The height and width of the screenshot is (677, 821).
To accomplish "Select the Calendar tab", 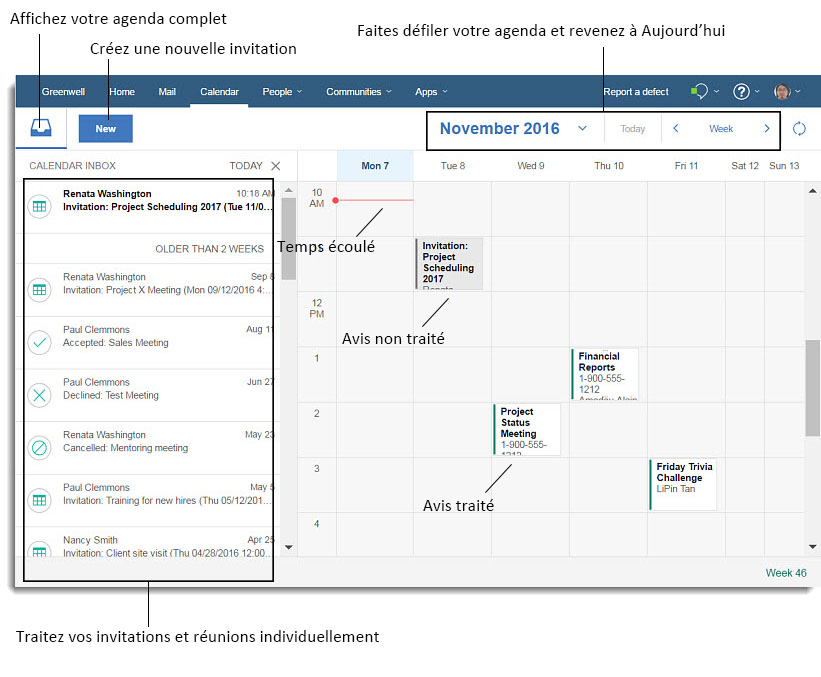I will [x=218, y=90].
